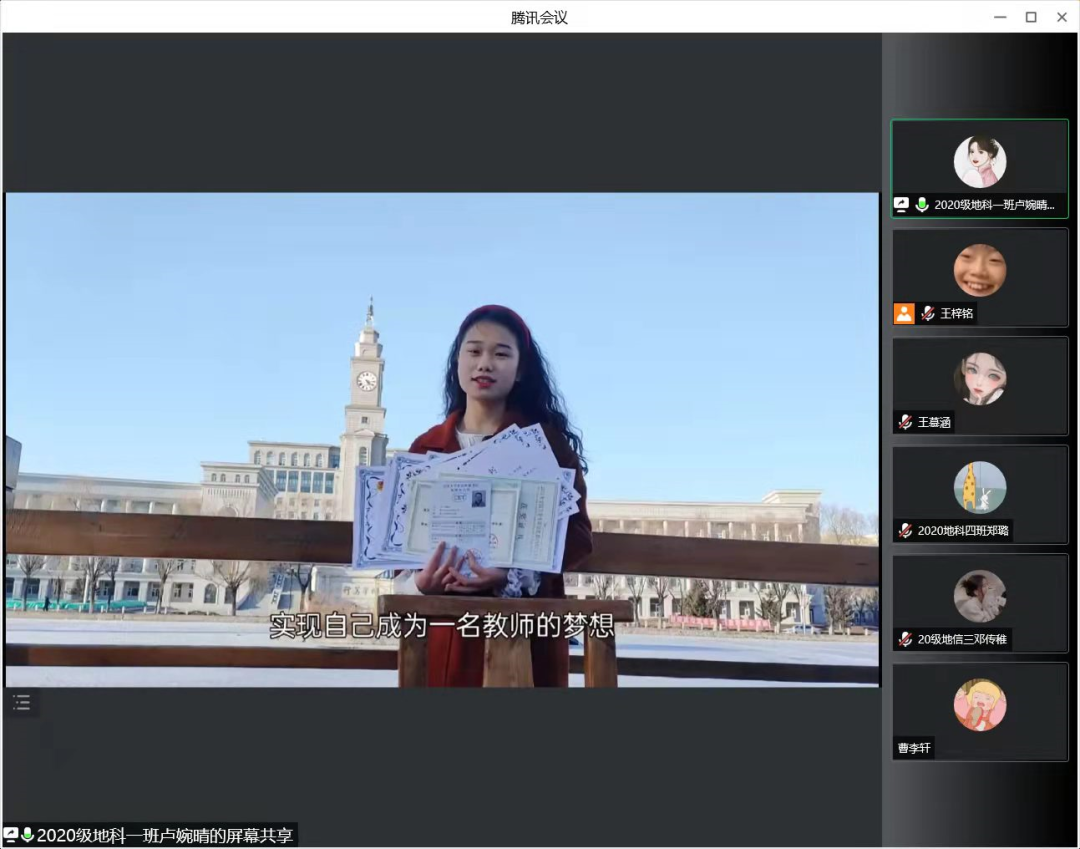Click the orange host icon beside 王梓铭

tap(904, 313)
